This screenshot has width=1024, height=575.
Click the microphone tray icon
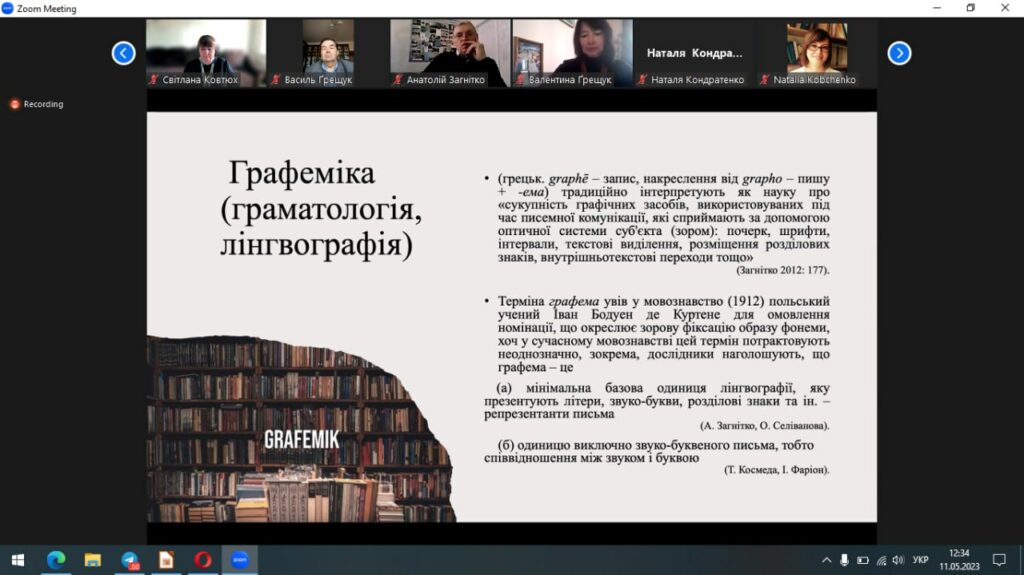click(844, 560)
